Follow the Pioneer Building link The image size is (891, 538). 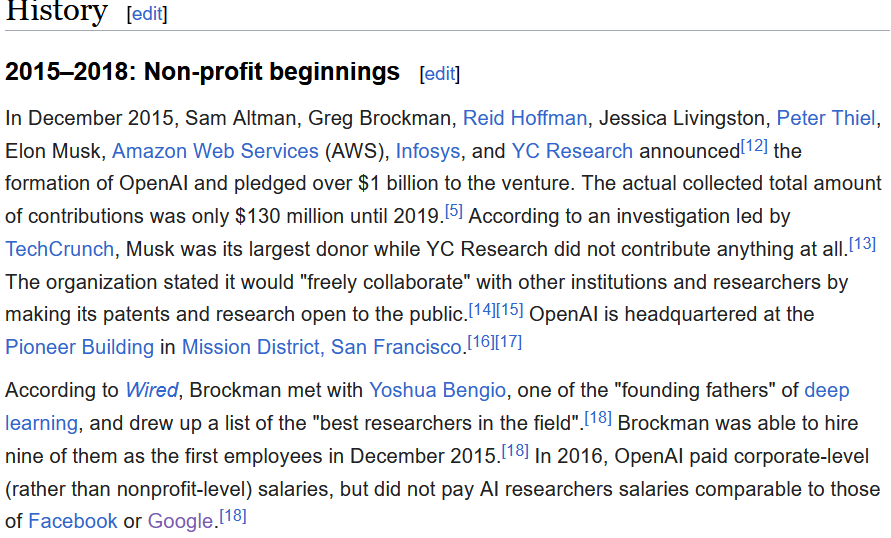pyautogui.click(x=80, y=347)
